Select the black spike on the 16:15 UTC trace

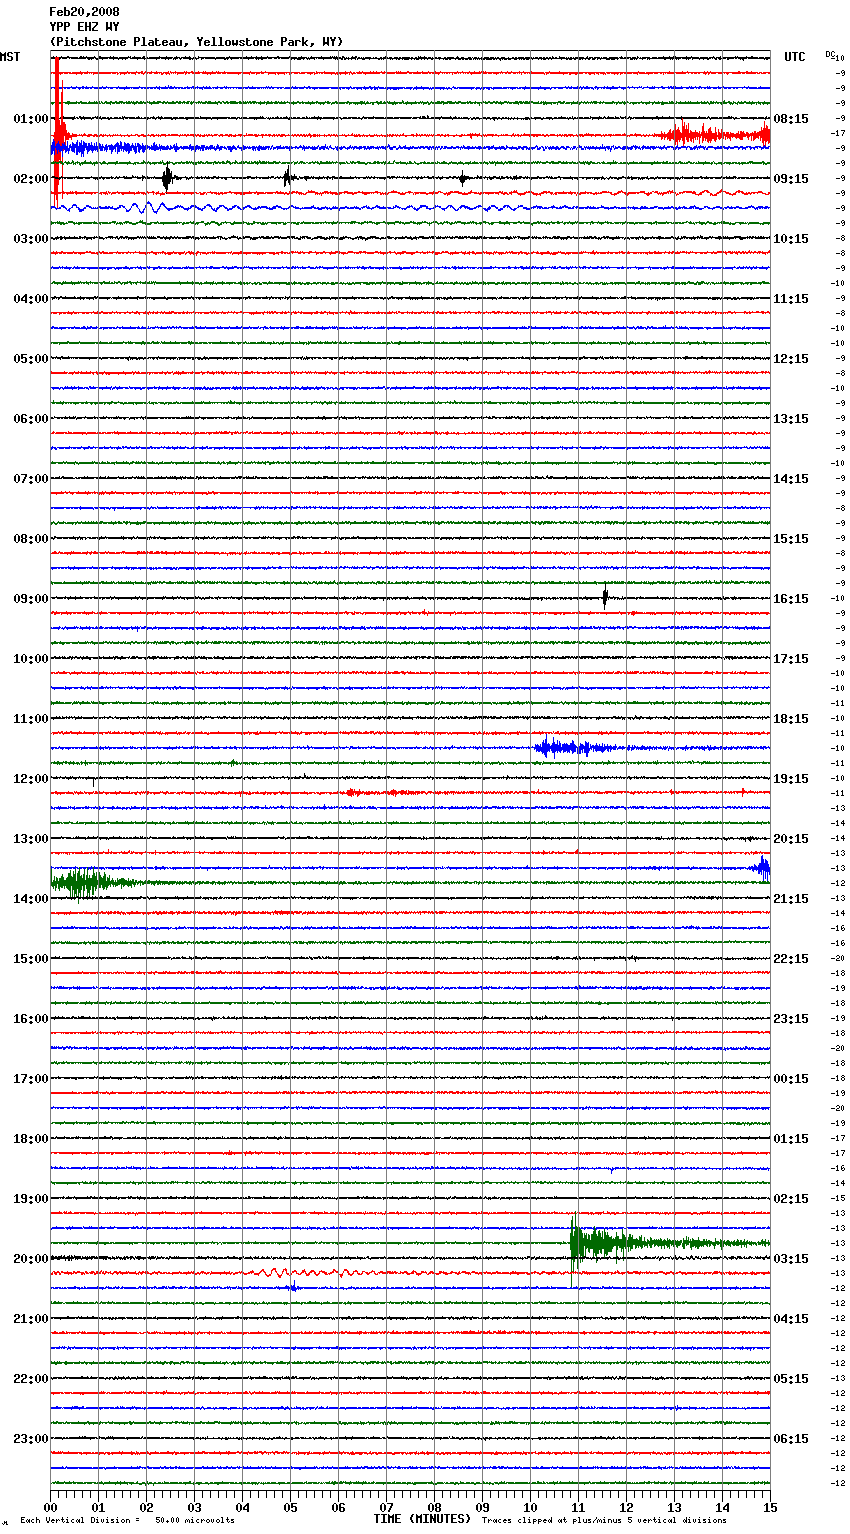click(605, 597)
